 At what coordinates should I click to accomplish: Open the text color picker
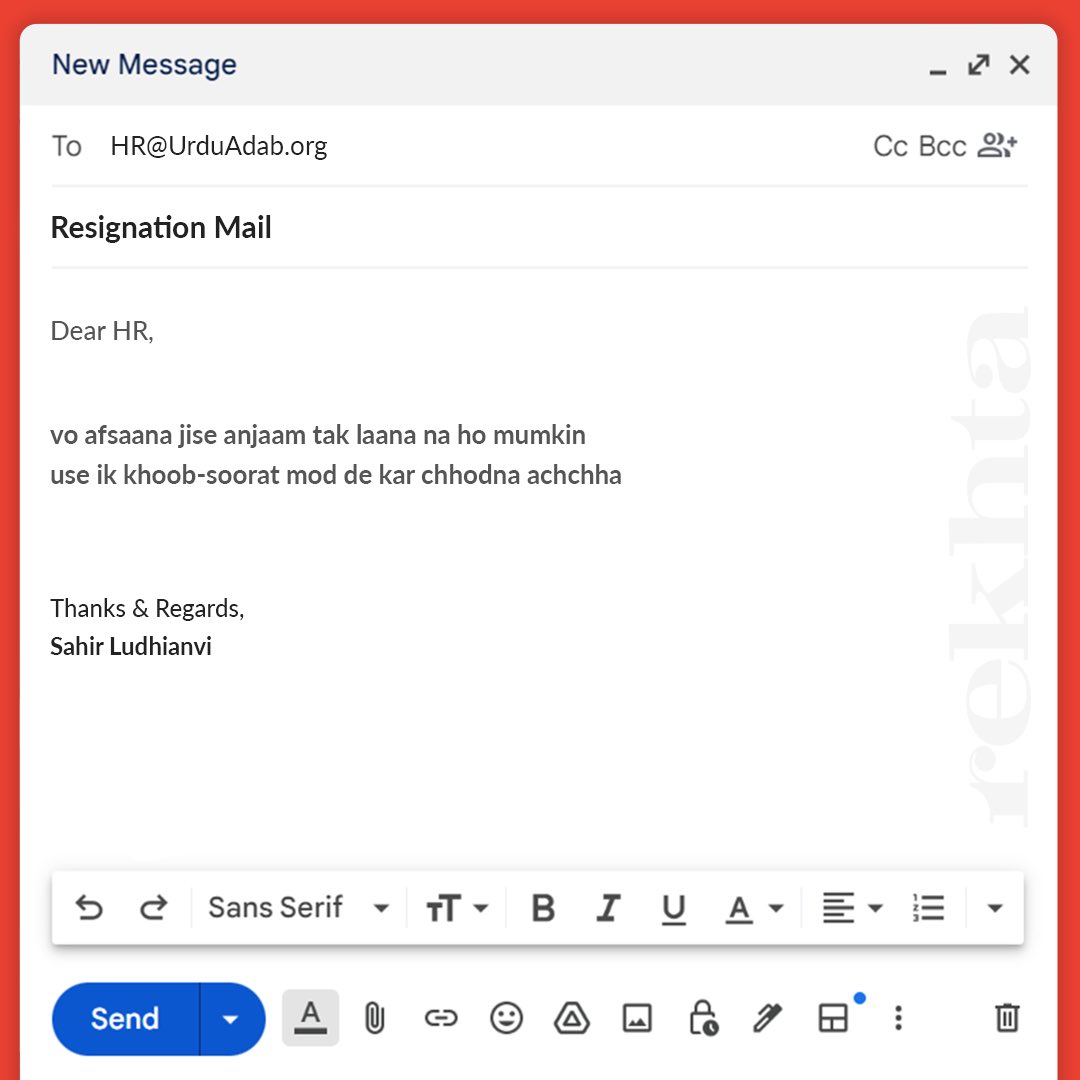coord(755,908)
